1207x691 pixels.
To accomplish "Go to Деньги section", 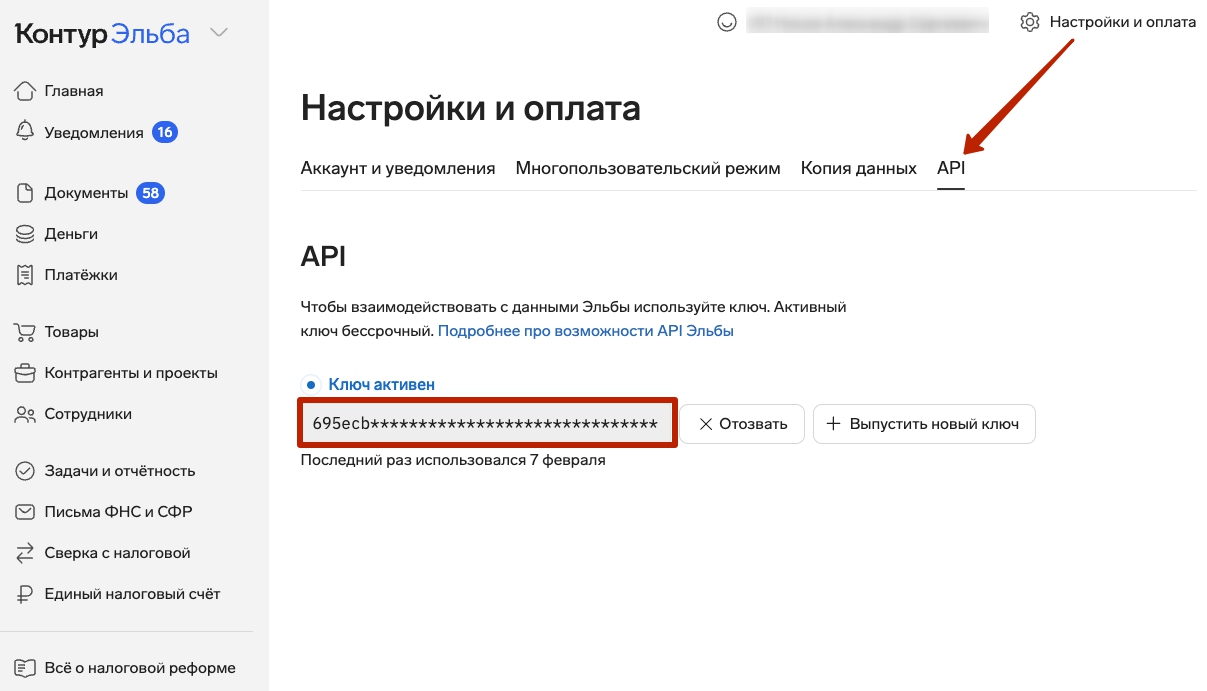I will tap(71, 234).
